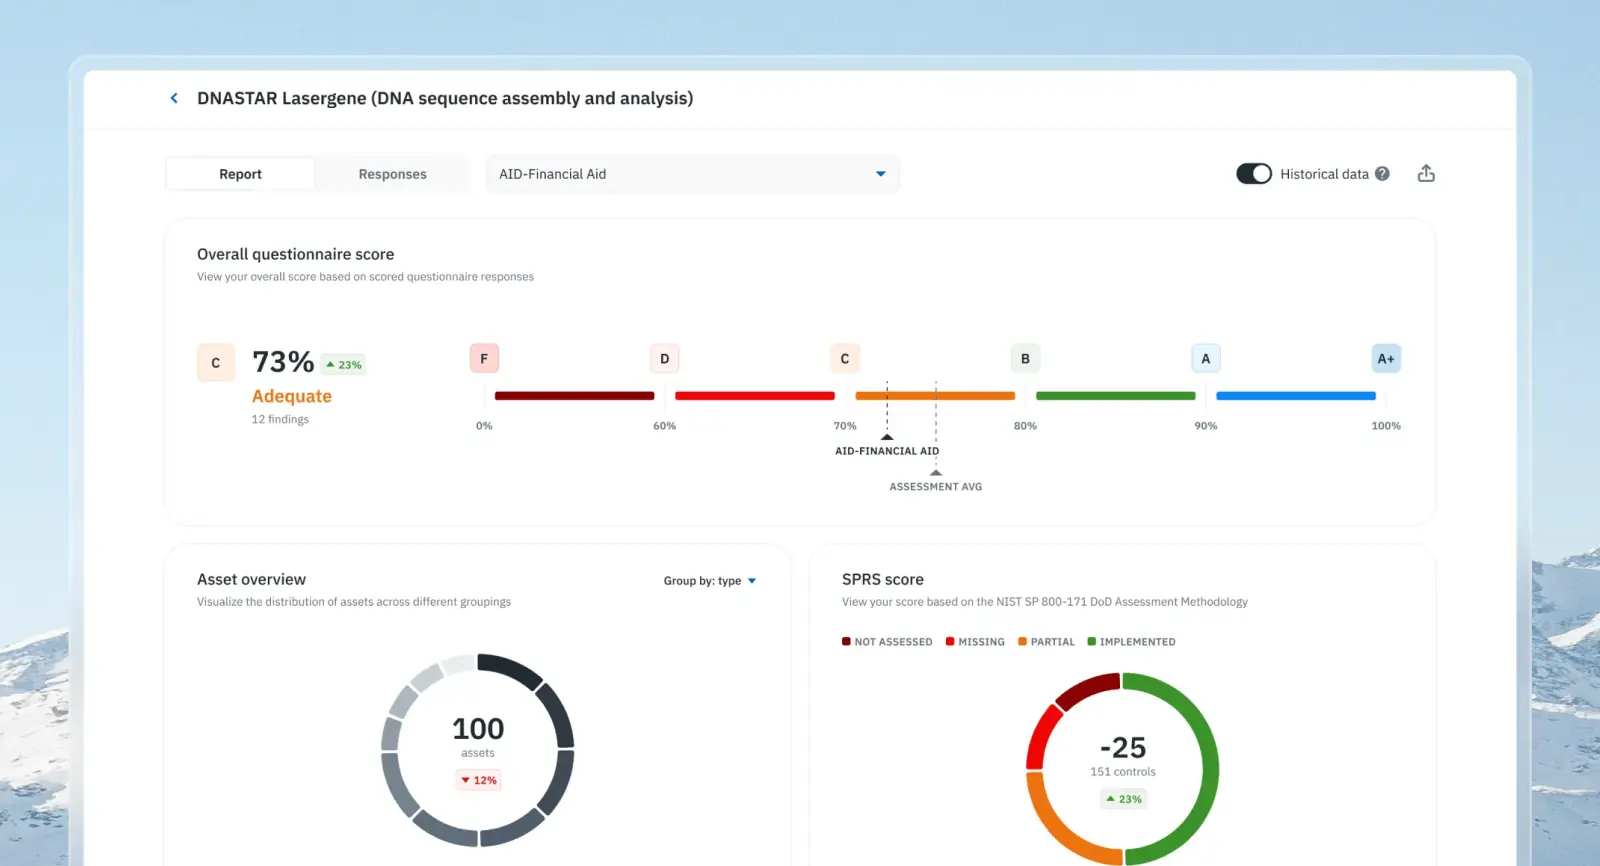Click the A+ grade badge
Viewport: 1600px width, 866px height.
pyautogui.click(x=1385, y=359)
